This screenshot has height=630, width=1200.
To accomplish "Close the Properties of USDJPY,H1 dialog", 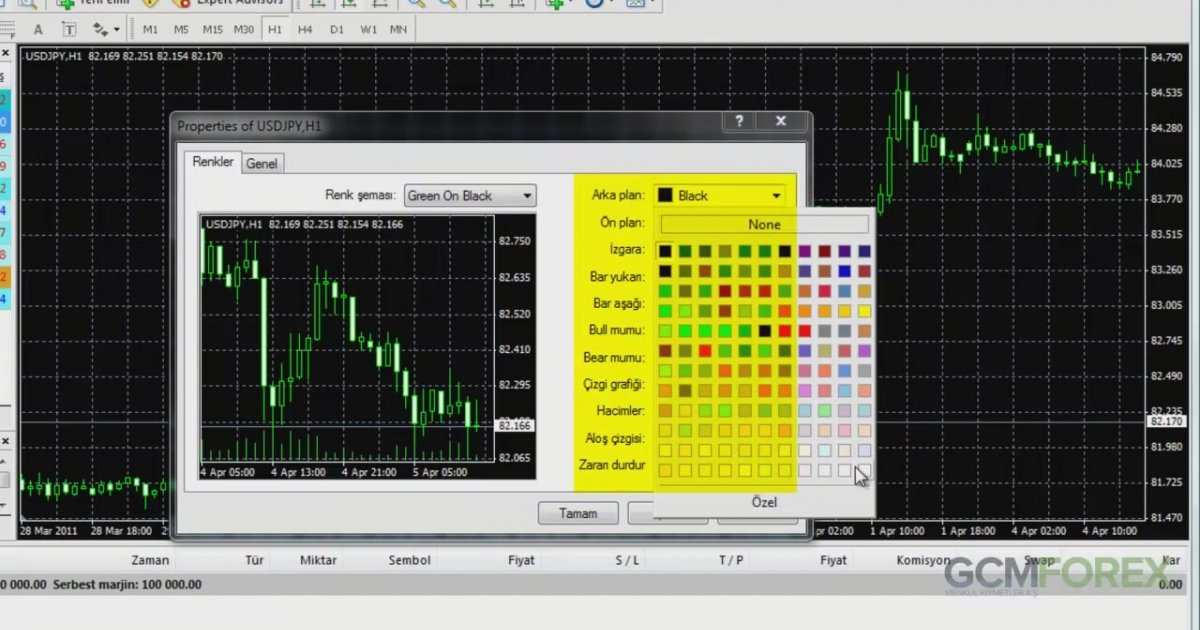I will (x=781, y=122).
